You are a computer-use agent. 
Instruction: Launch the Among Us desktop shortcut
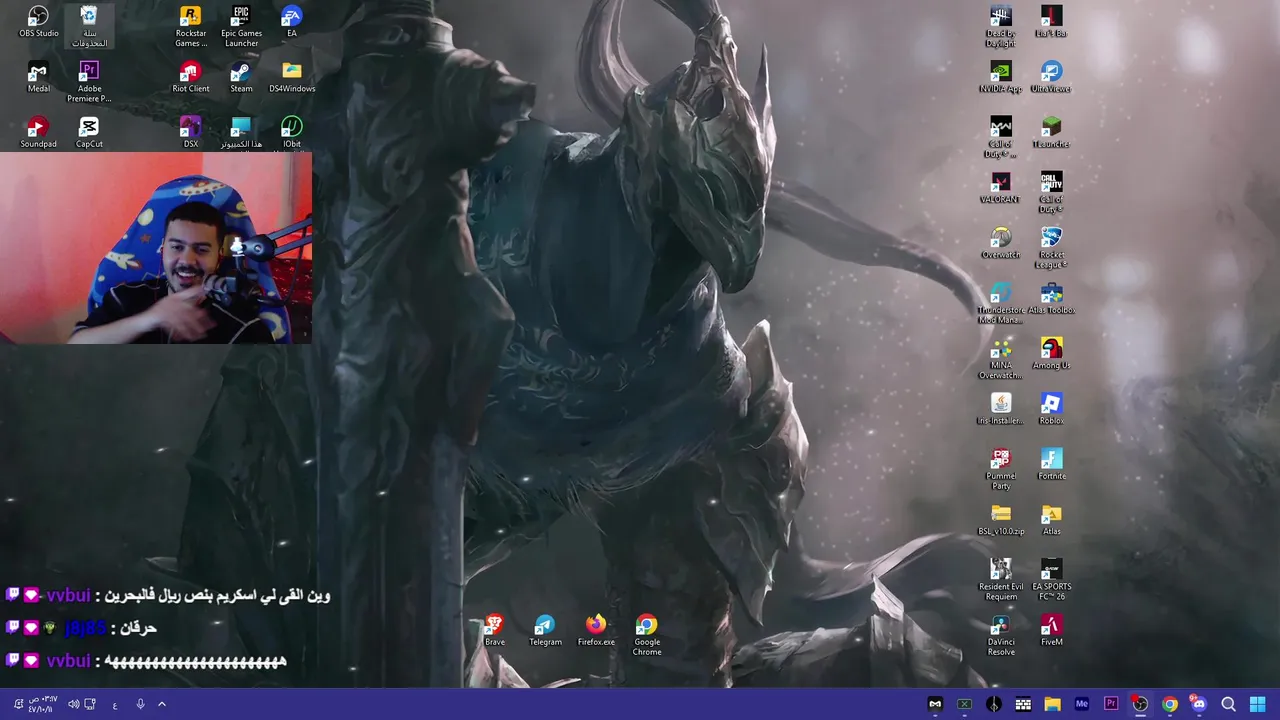(x=1051, y=353)
